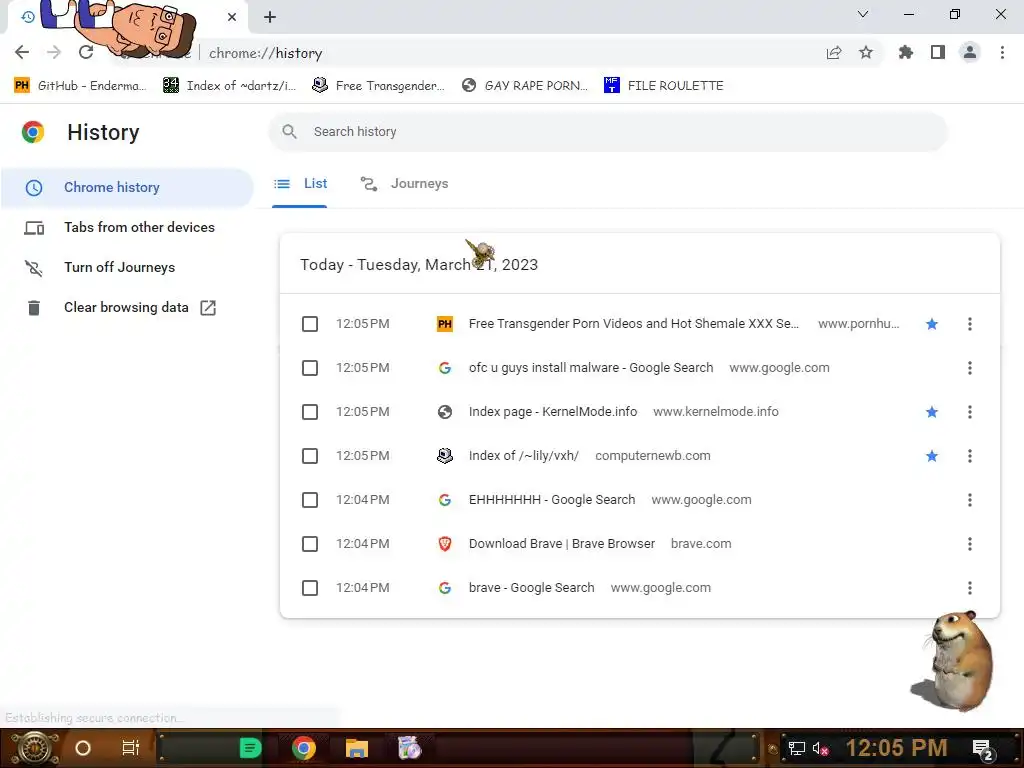Viewport: 1024px width, 768px height.
Task: Open 'Index of /~lily/vxh/' history link
Action: (524, 456)
